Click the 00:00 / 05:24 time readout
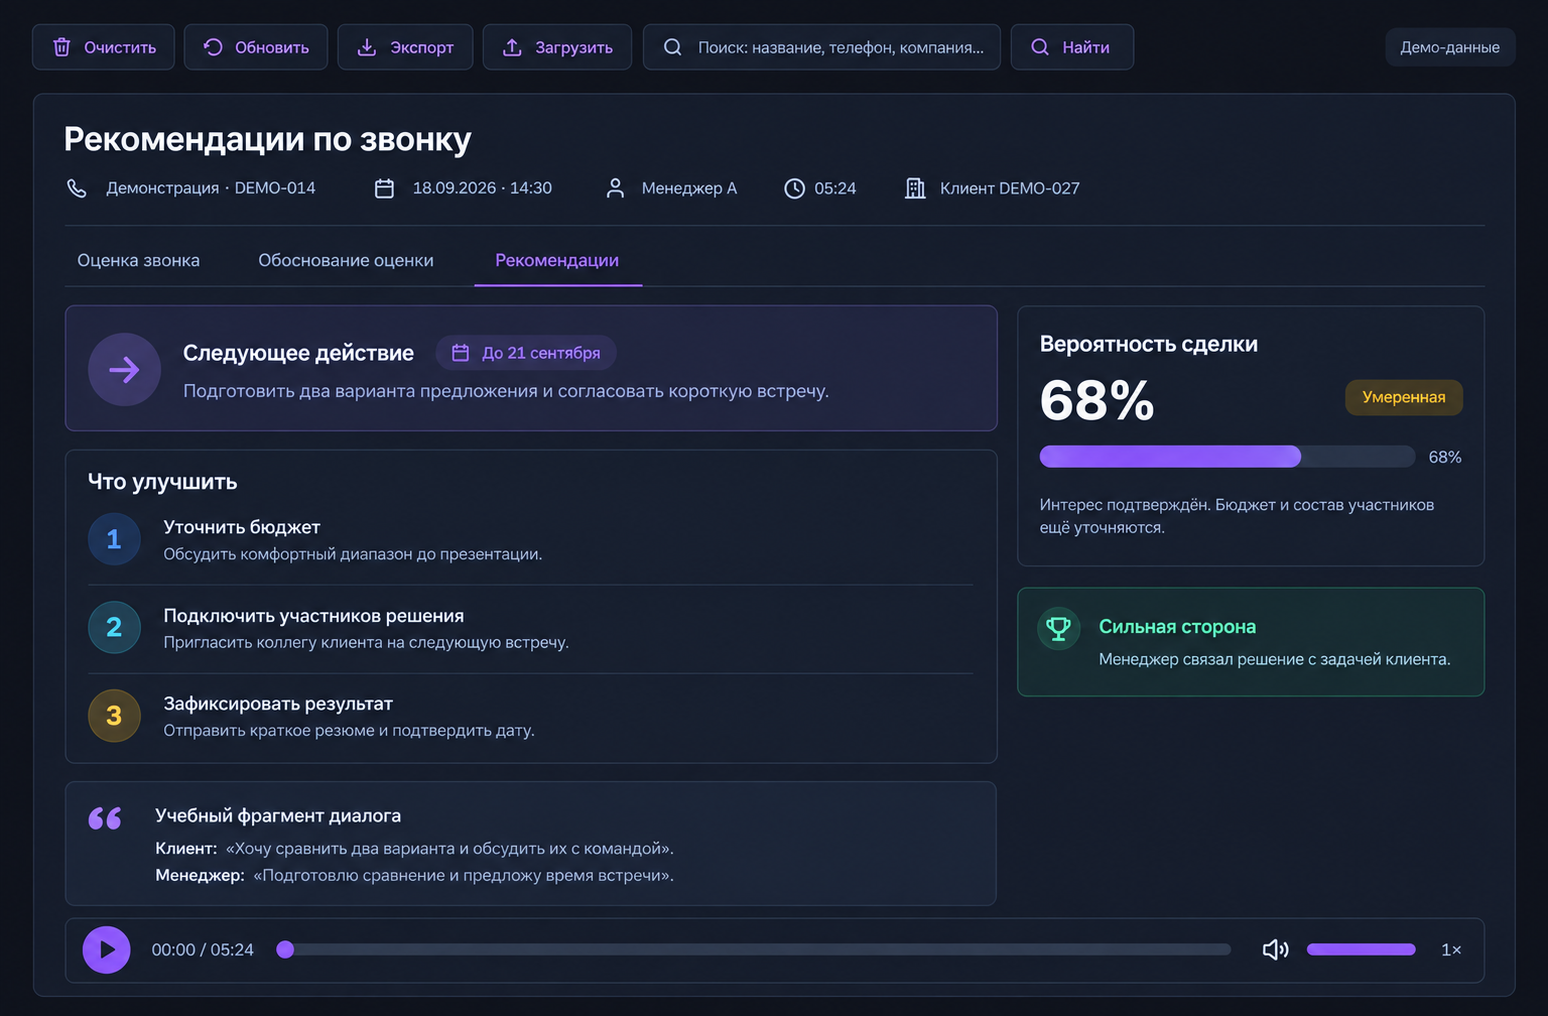This screenshot has height=1016, width=1548. click(x=203, y=949)
